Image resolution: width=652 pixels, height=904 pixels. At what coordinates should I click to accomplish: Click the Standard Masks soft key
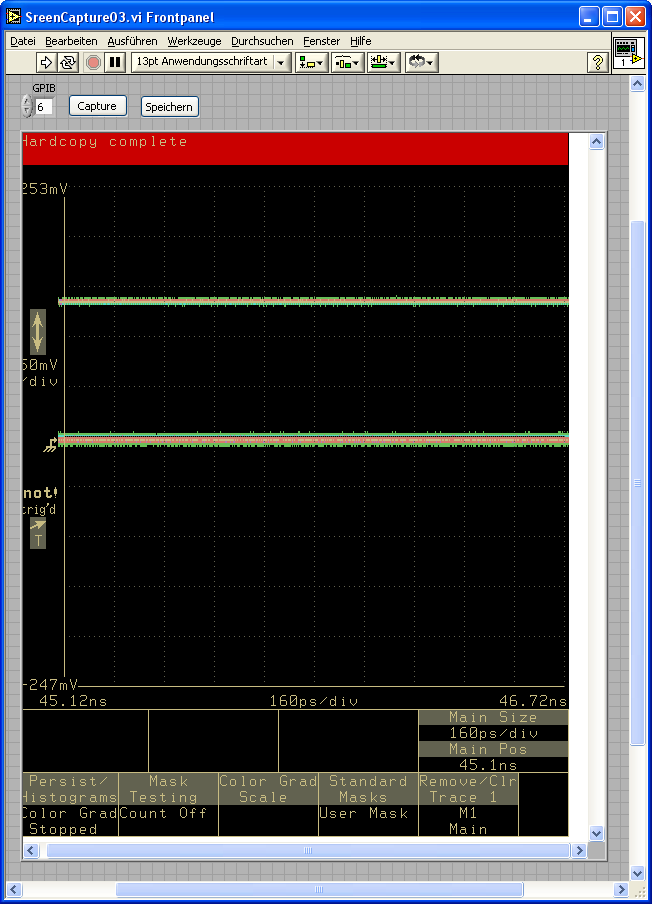[x=368, y=789]
